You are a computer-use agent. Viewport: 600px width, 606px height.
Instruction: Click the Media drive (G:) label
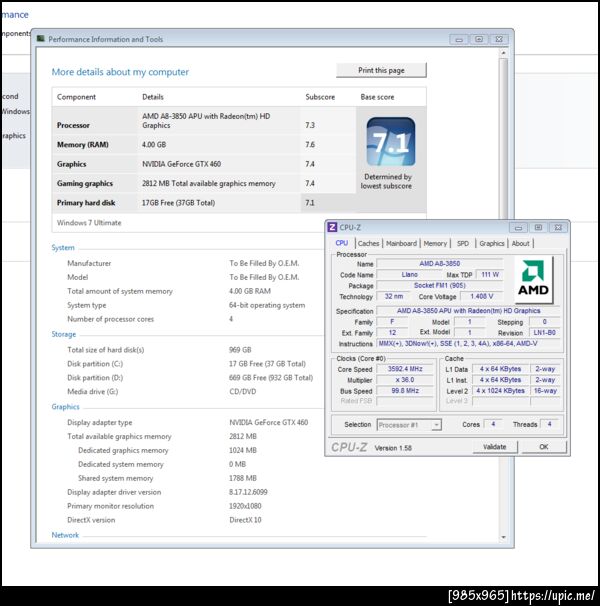[92, 392]
